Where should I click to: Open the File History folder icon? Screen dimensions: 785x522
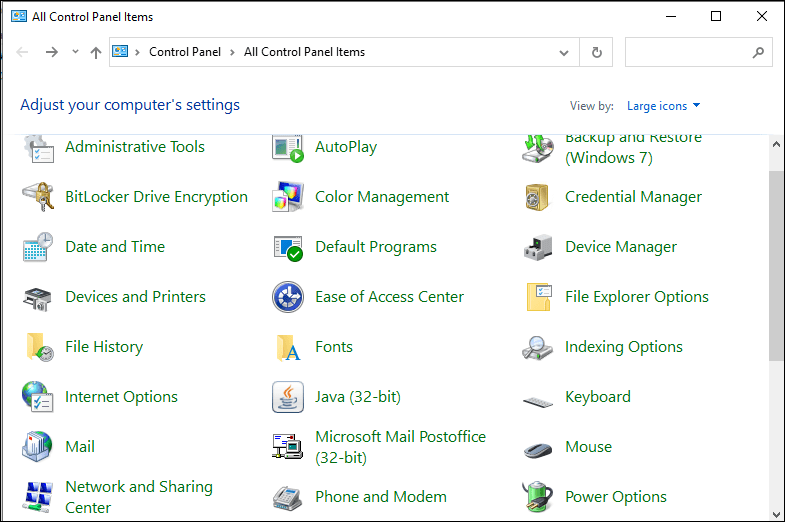click(x=40, y=347)
